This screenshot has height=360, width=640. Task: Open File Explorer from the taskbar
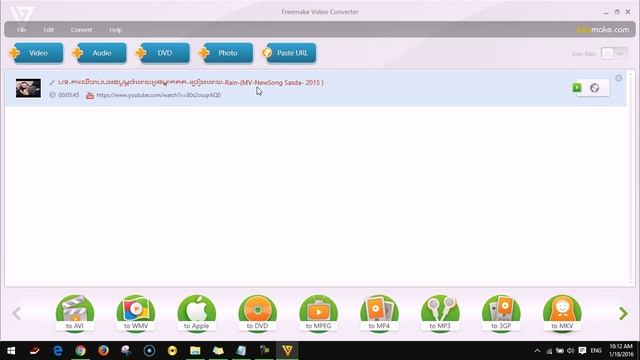(195, 351)
